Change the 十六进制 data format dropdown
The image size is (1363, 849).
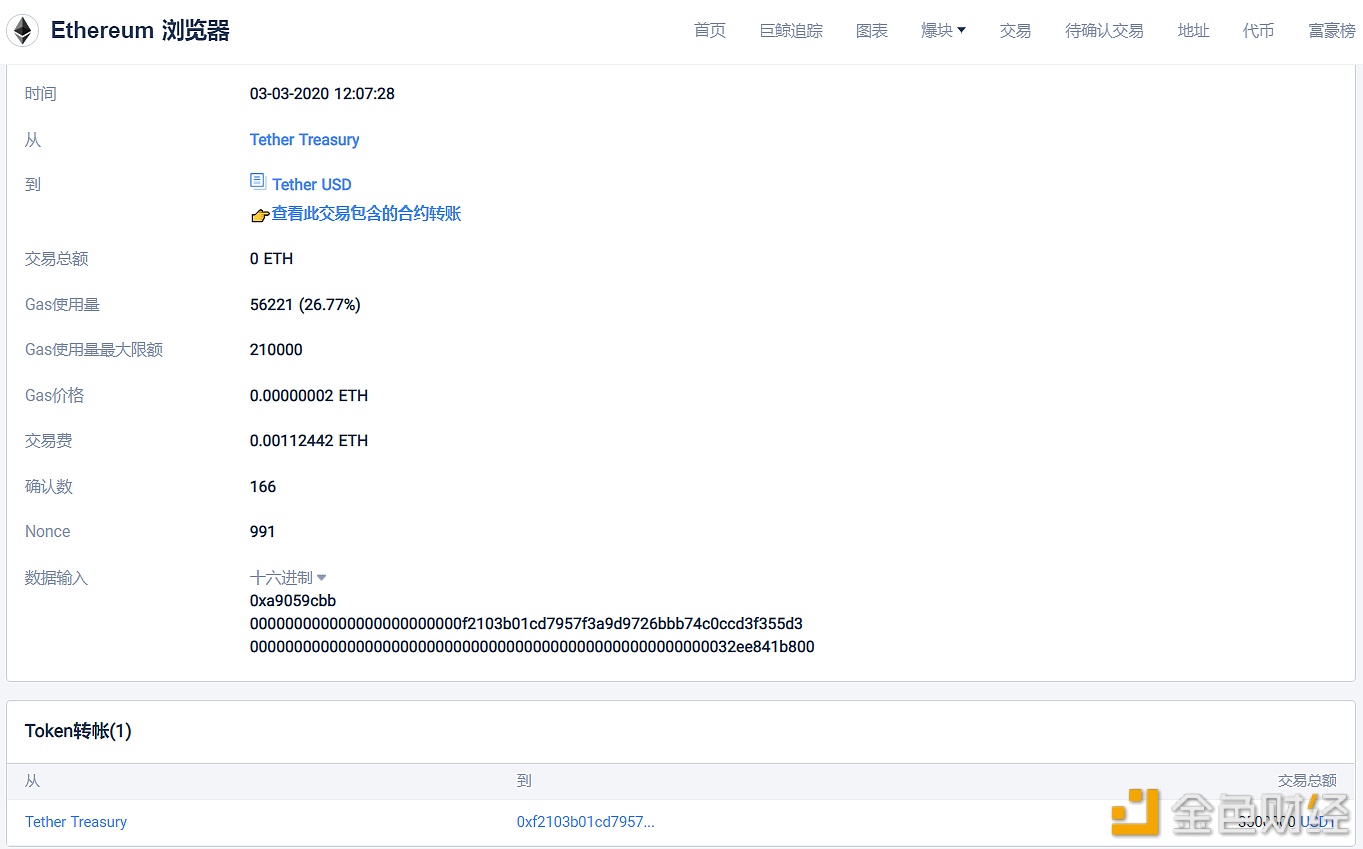288,577
